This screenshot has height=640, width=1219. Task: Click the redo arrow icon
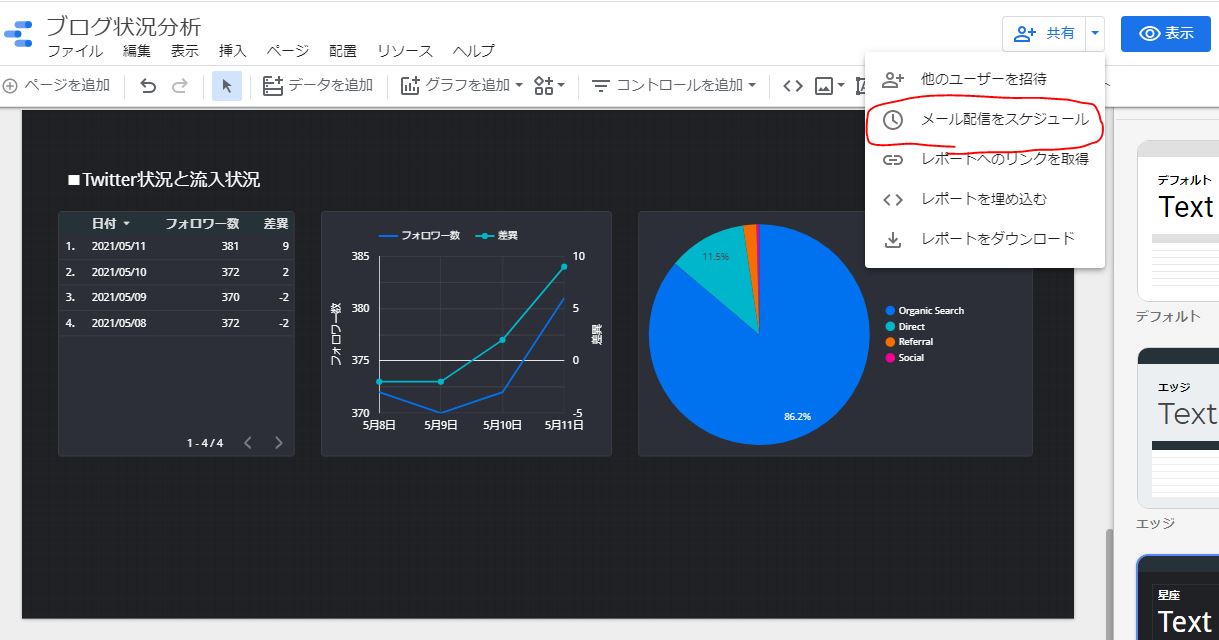[180, 86]
